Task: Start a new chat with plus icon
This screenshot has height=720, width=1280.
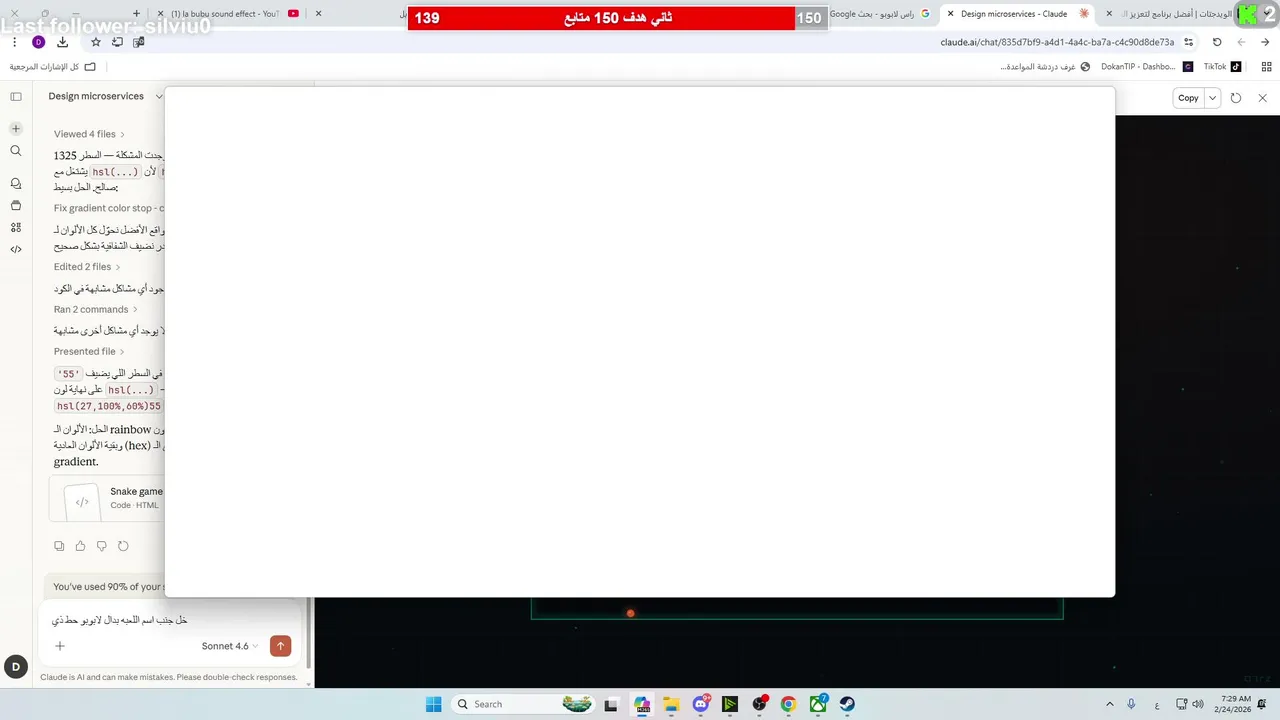Action: point(16,129)
